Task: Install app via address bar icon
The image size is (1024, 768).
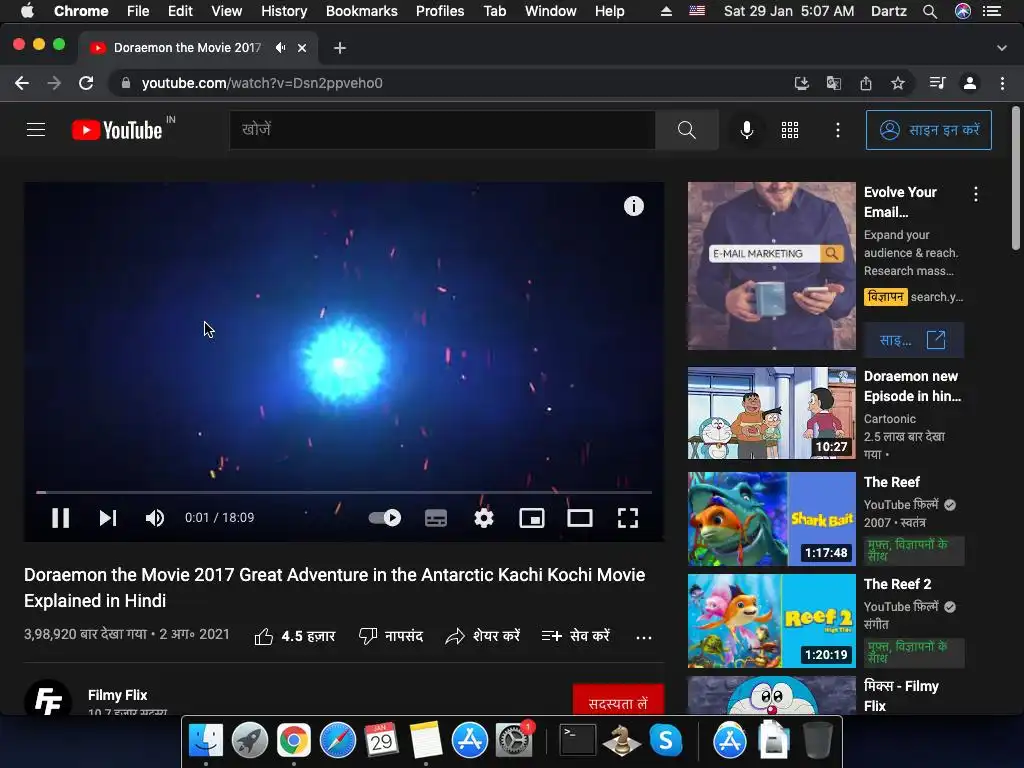Action: coord(801,83)
